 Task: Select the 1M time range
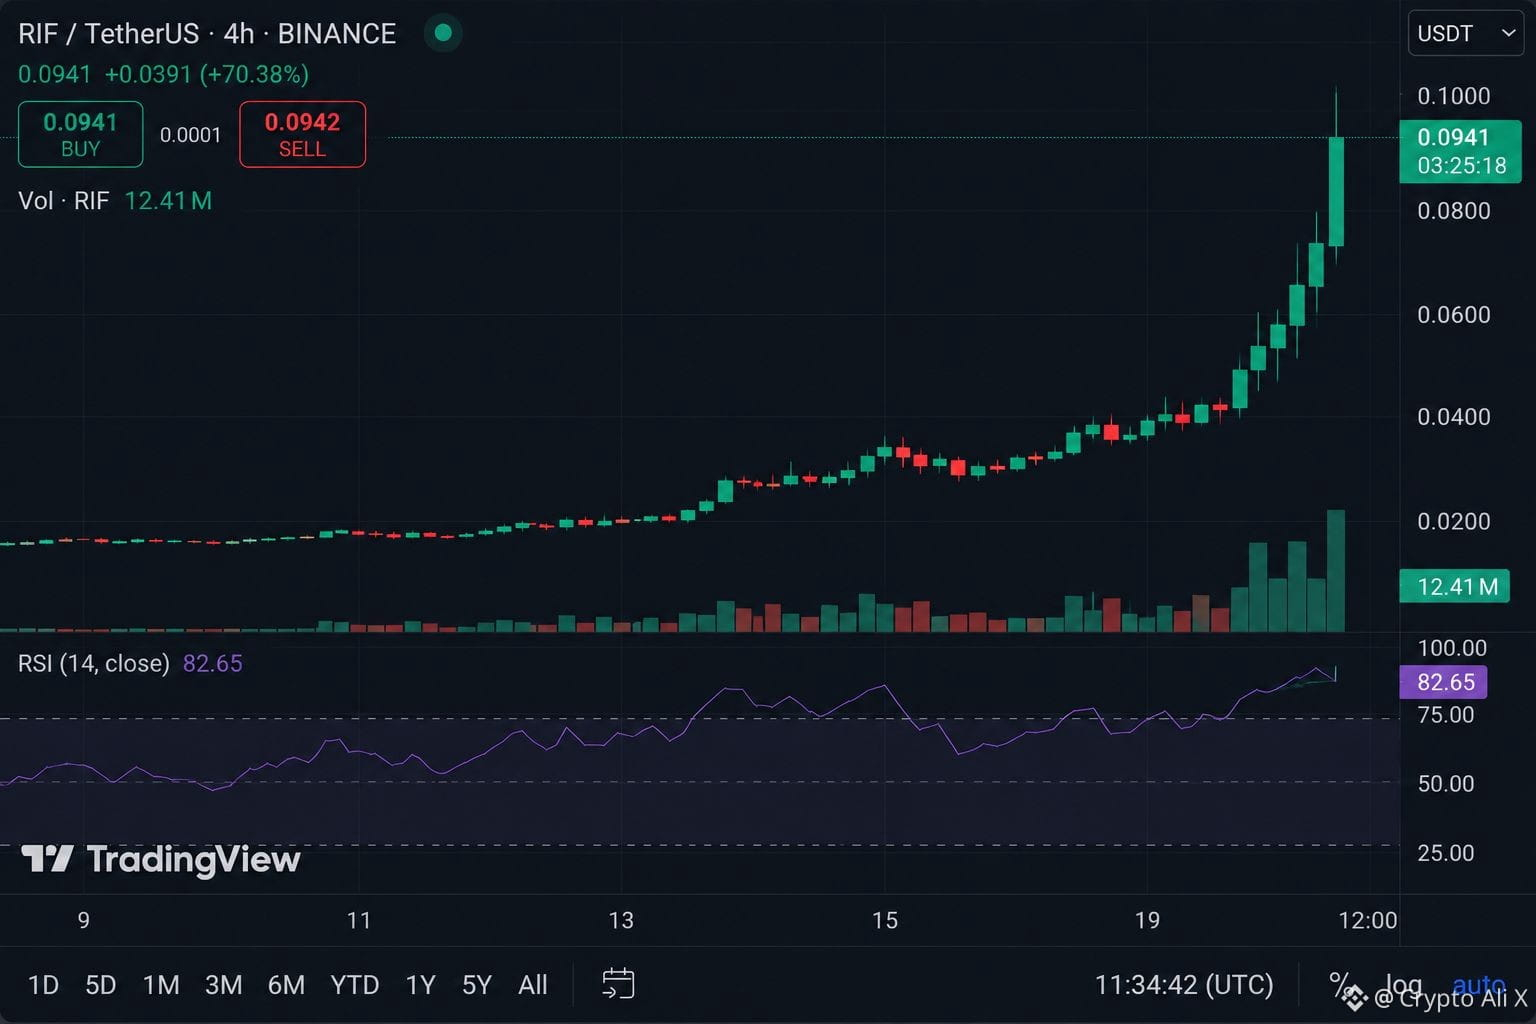click(161, 985)
